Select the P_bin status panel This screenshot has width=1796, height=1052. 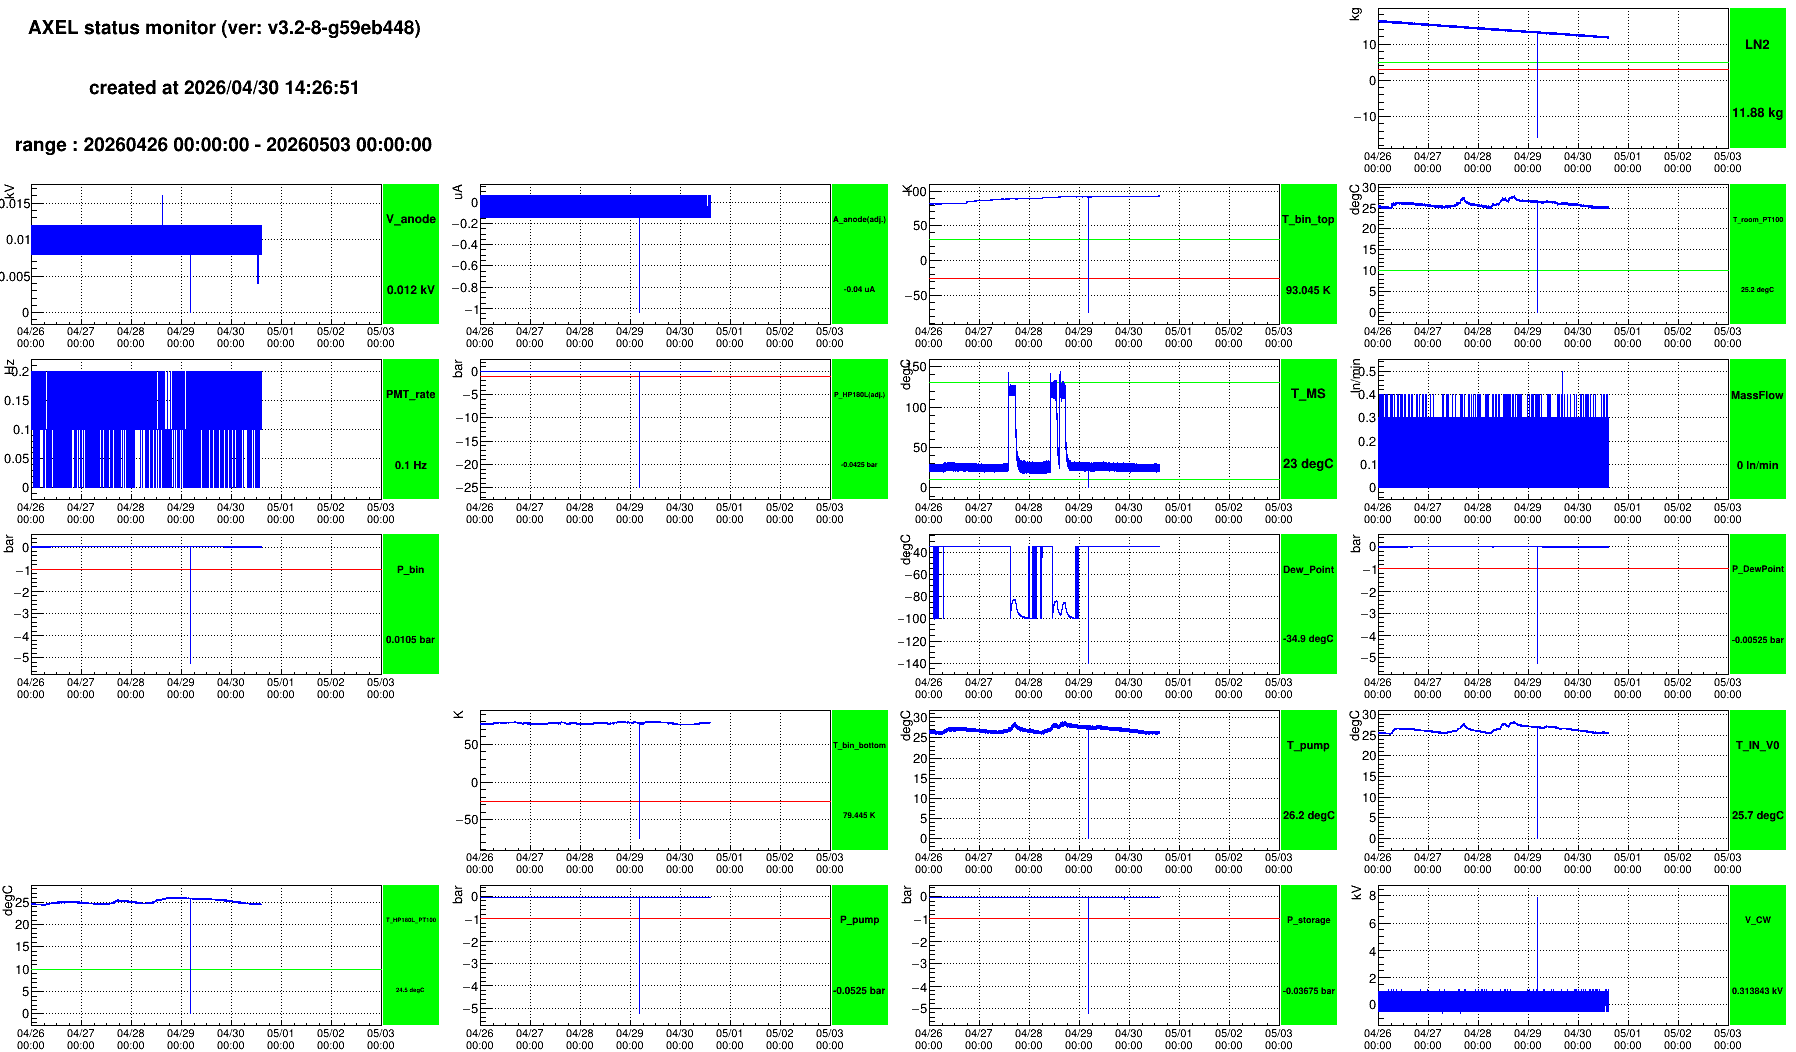pyautogui.click(x=411, y=604)
